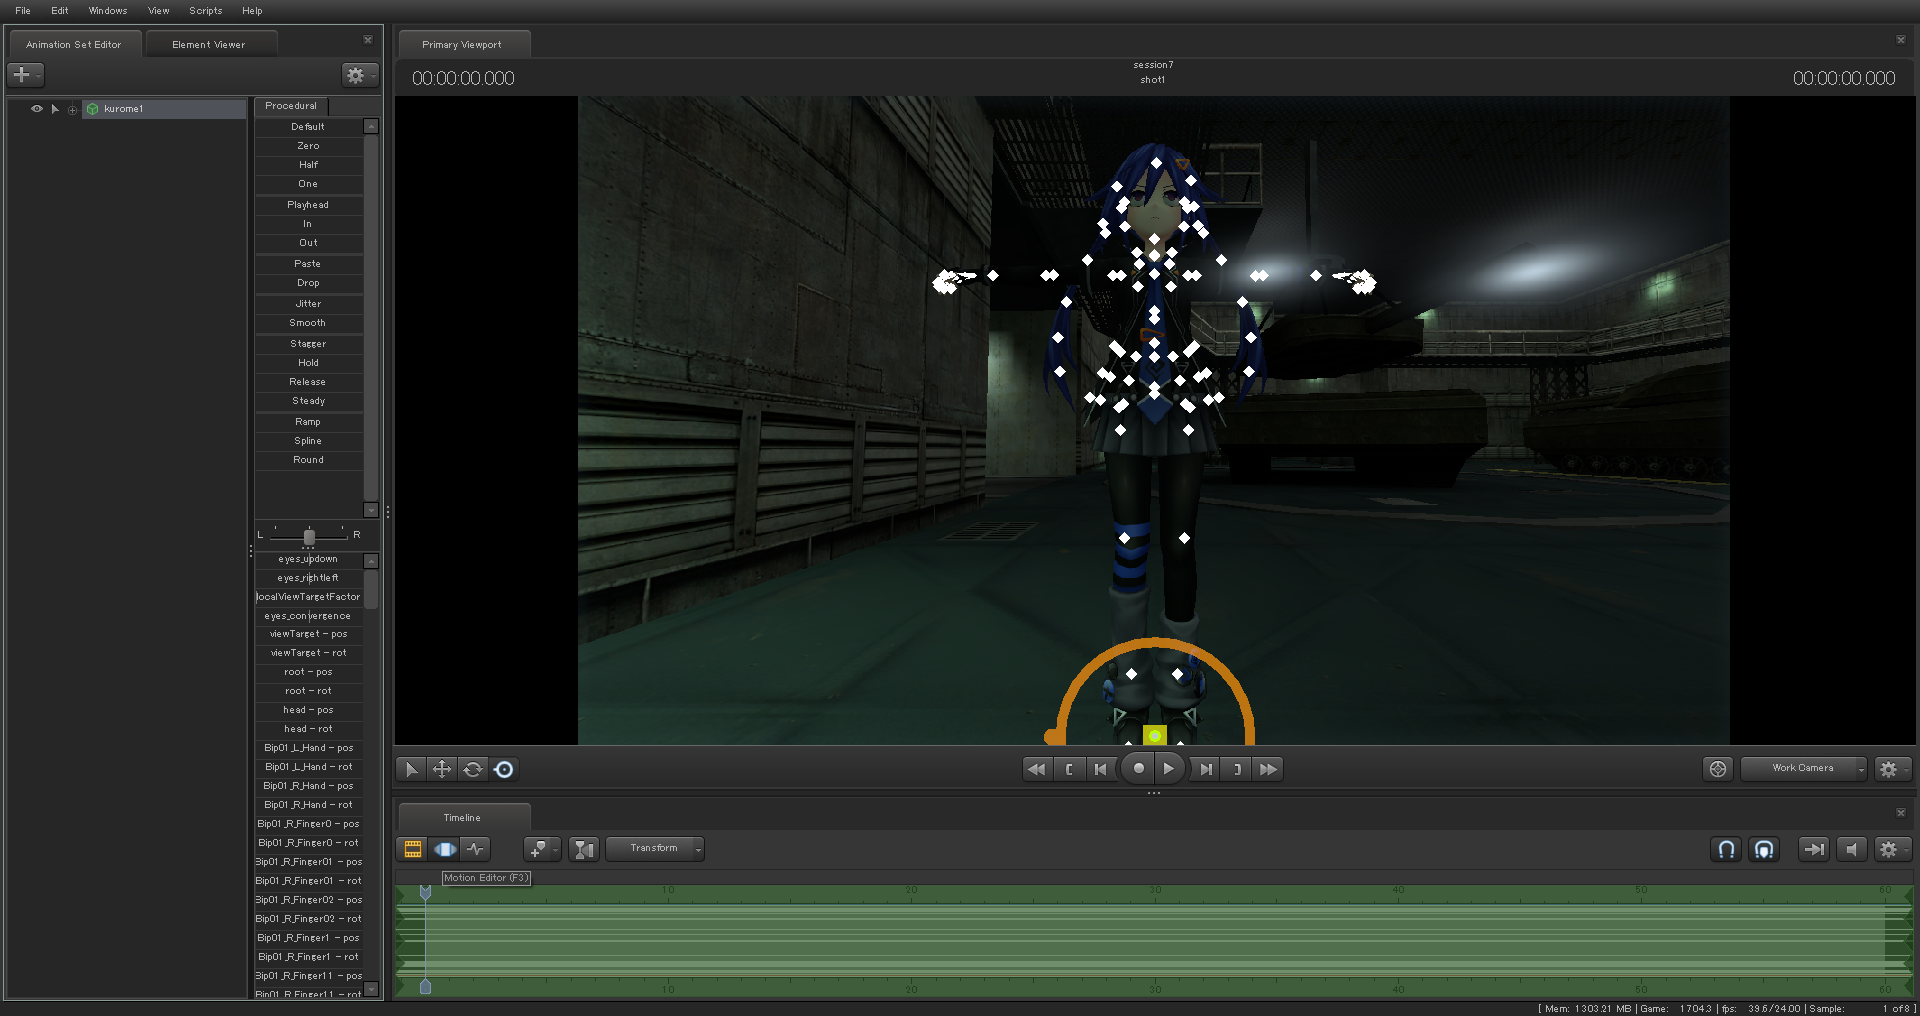Switch to the Clip Editor mode
This screenshot has height=1016, width=1920.
(x=412, y=849)
